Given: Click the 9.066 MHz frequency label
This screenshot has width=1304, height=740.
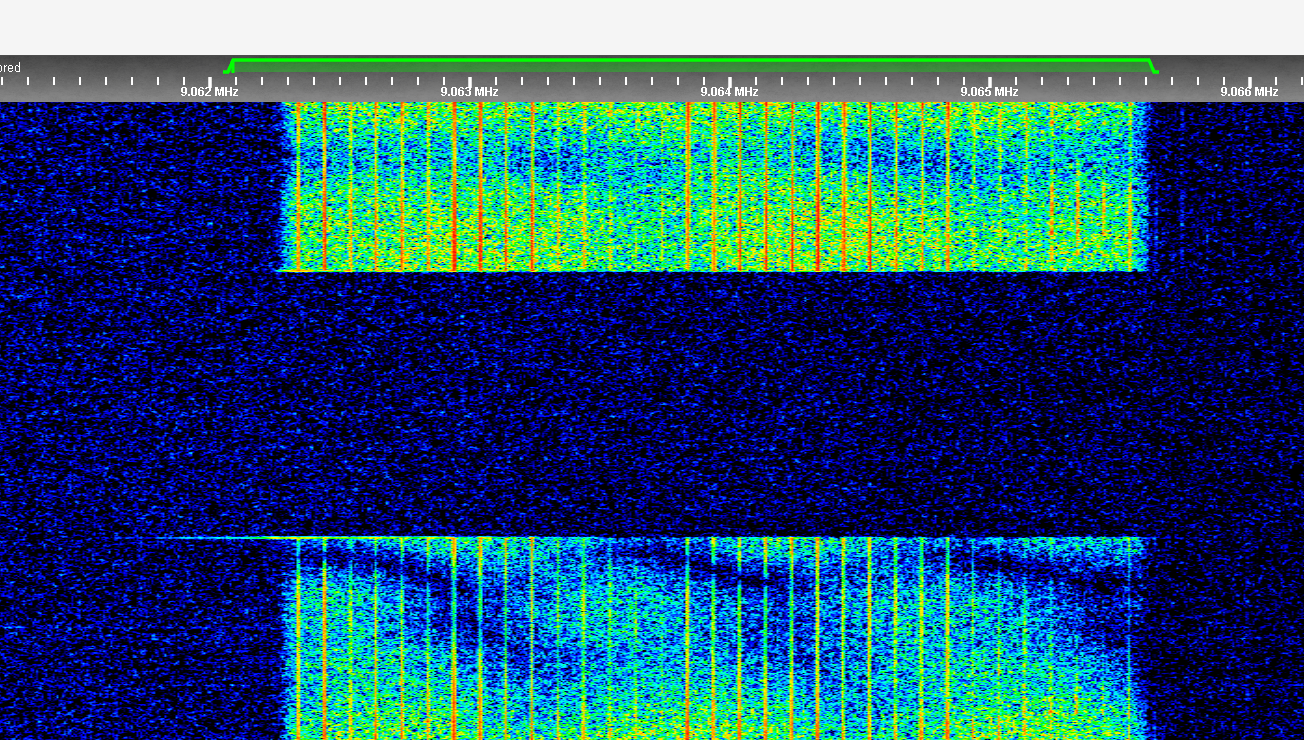Looking at the screenshot, I should pyautogui.click(x=1249, y=92).
